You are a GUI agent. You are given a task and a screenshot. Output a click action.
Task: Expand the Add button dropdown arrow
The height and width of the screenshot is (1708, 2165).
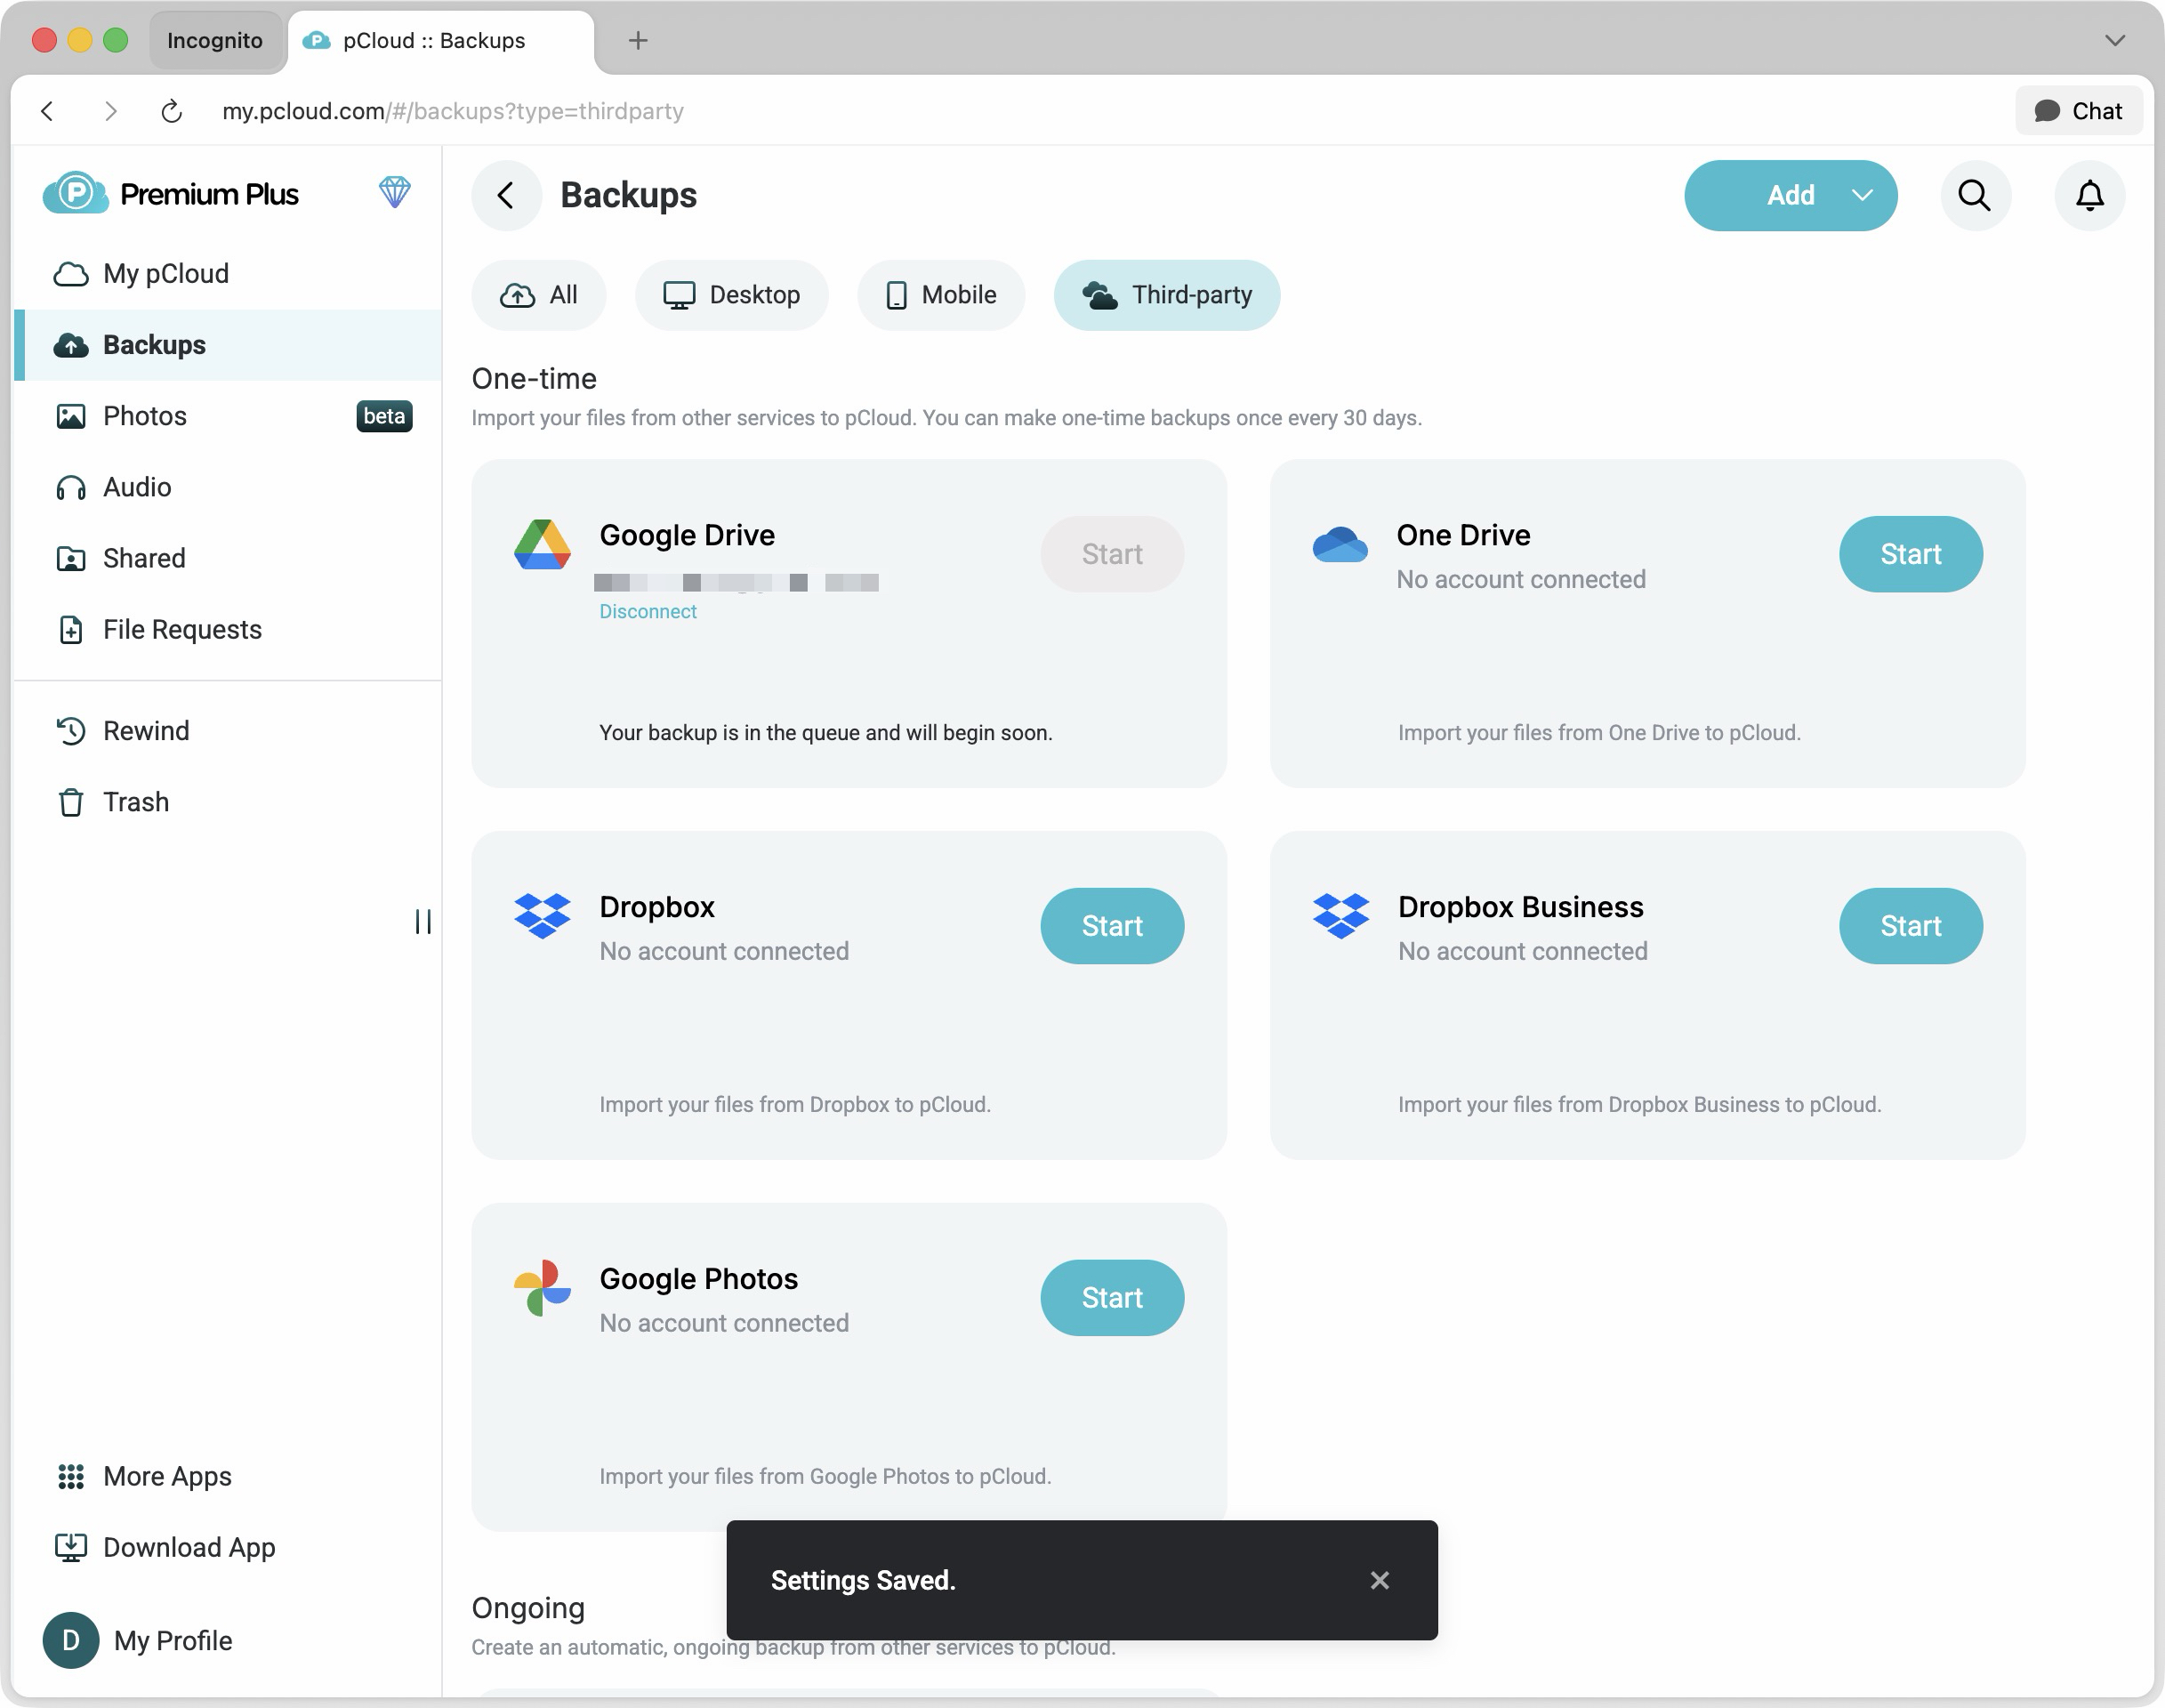point(1861,195)
